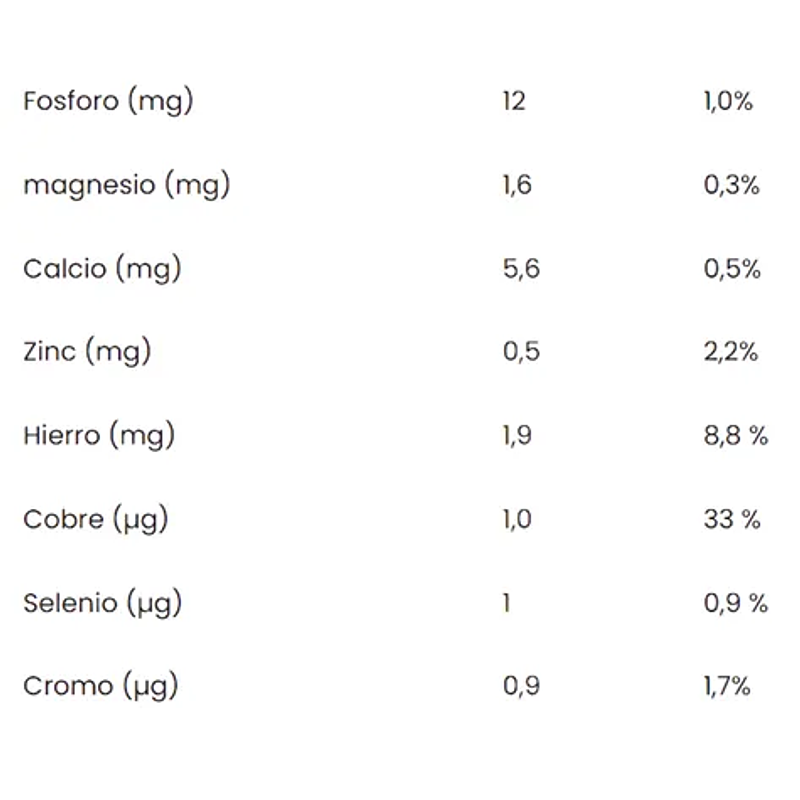The width and height of the screenshot is (800, 800).
Task: Select magnesio amount value 1,6
Action: pyautogui.click(x=517, y=186)
